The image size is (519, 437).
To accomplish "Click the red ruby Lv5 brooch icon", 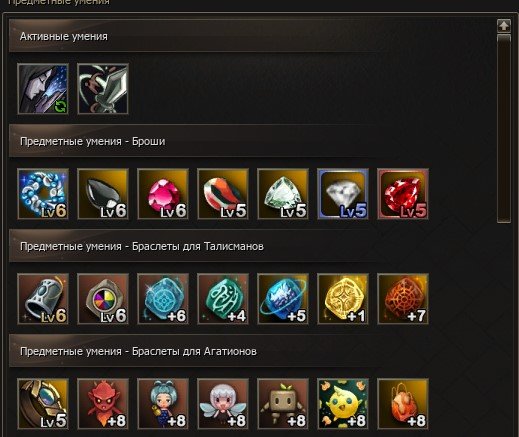I will tap(403, 194).
